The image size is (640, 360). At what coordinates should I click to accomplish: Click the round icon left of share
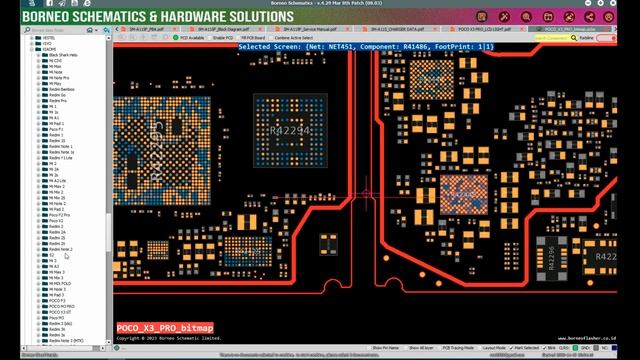[x=569, y=17]
